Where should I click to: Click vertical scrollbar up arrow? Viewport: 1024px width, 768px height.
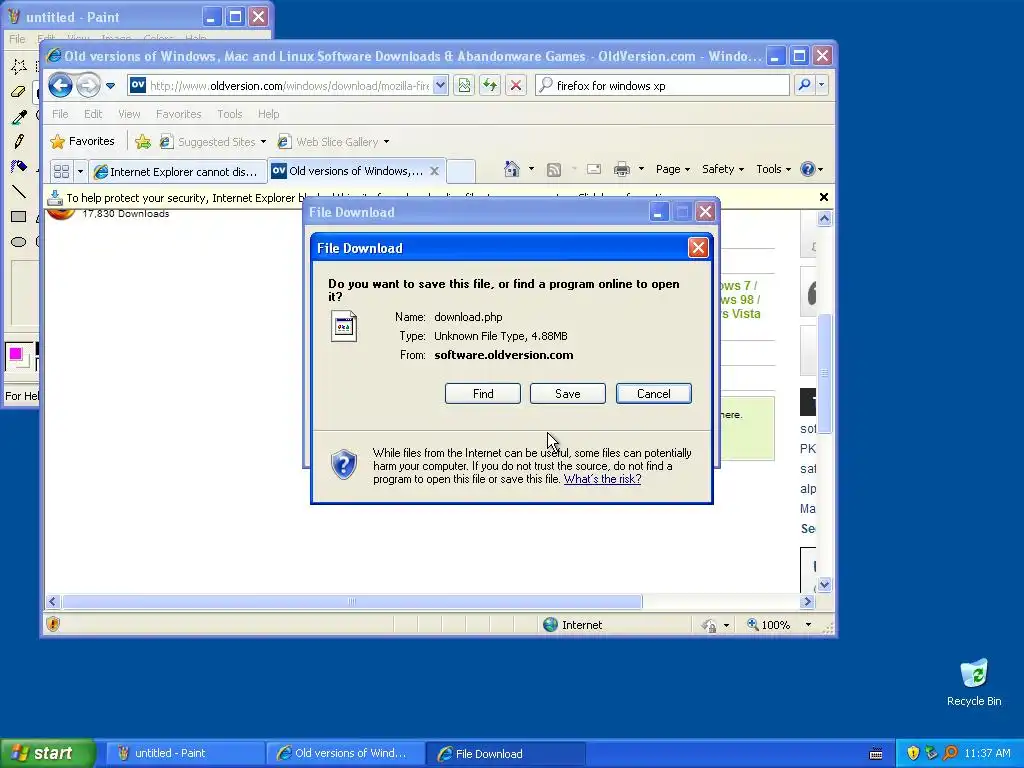coord(824,219)
